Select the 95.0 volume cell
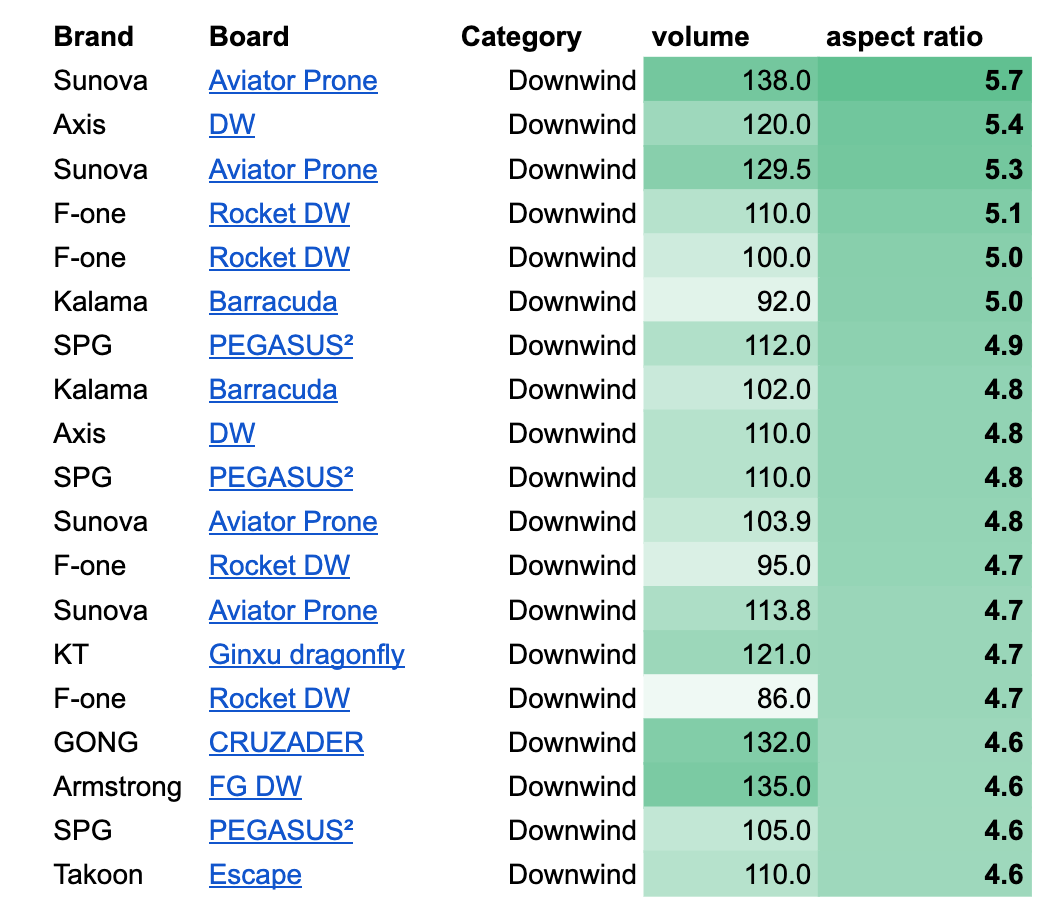The width and height of the screenshot is (1054, 910). coord(731,565)
